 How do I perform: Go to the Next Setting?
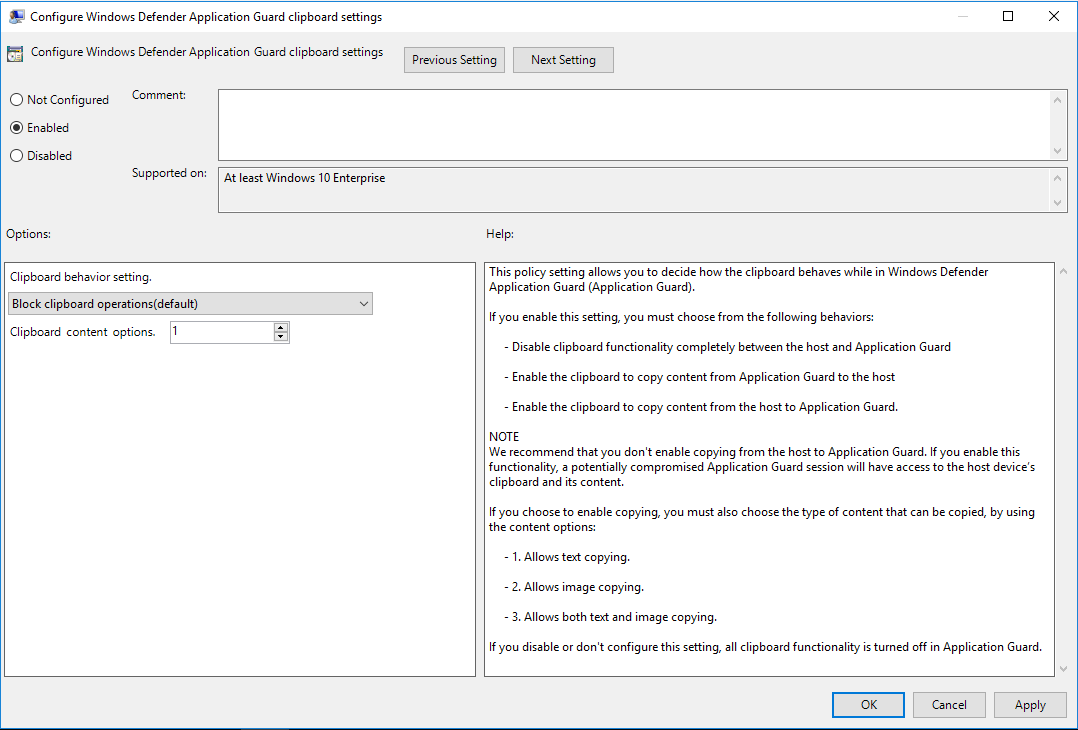pos(563,60)
